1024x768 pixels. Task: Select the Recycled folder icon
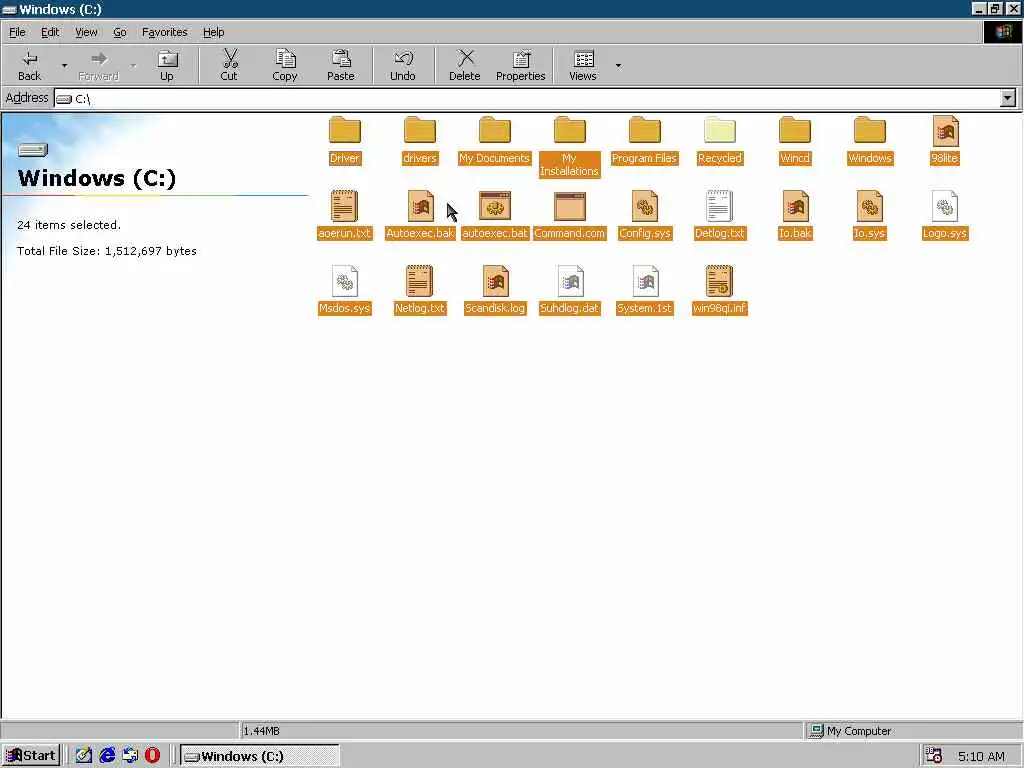tap(720, 130)
